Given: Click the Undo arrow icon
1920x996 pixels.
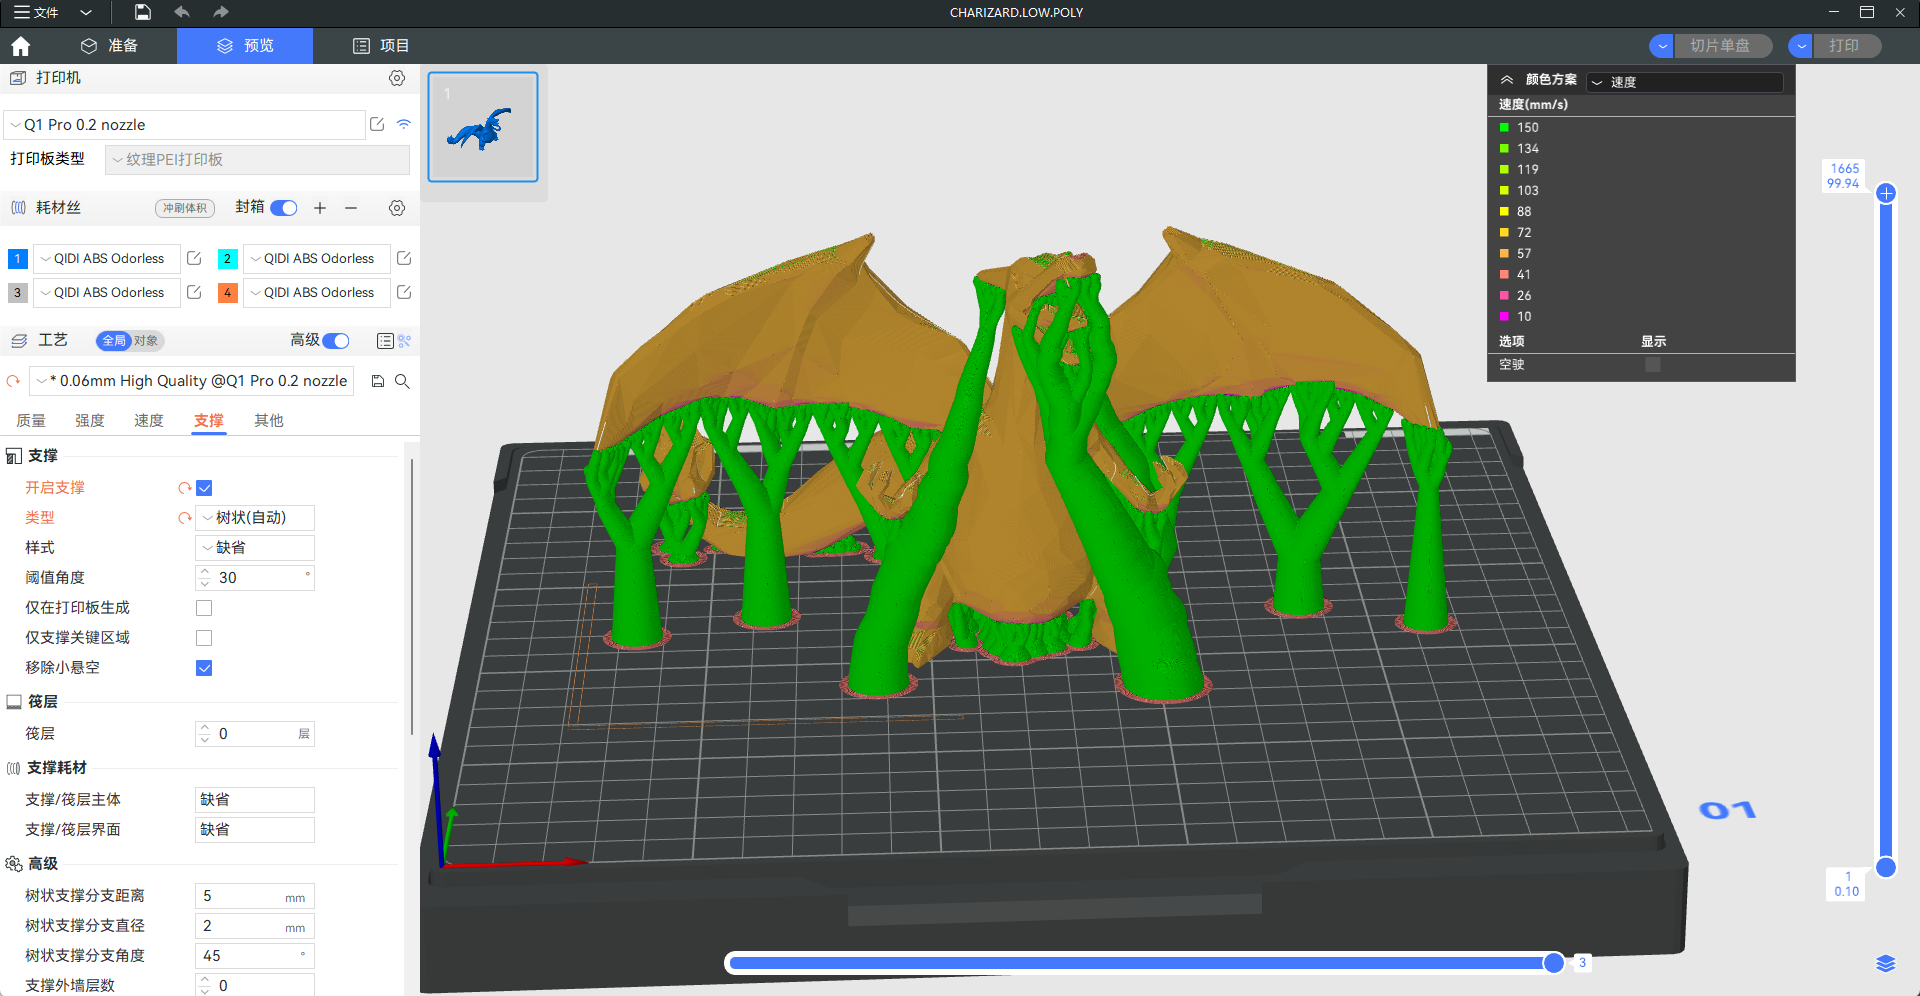Looking at the screenshot, I should [x=181, y=12].
